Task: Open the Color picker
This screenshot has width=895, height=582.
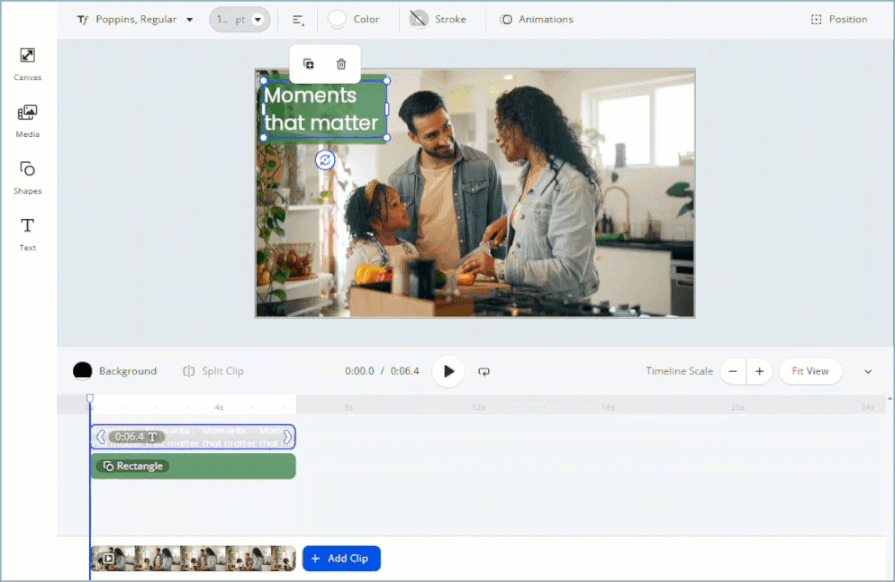Action: (357, 19)
